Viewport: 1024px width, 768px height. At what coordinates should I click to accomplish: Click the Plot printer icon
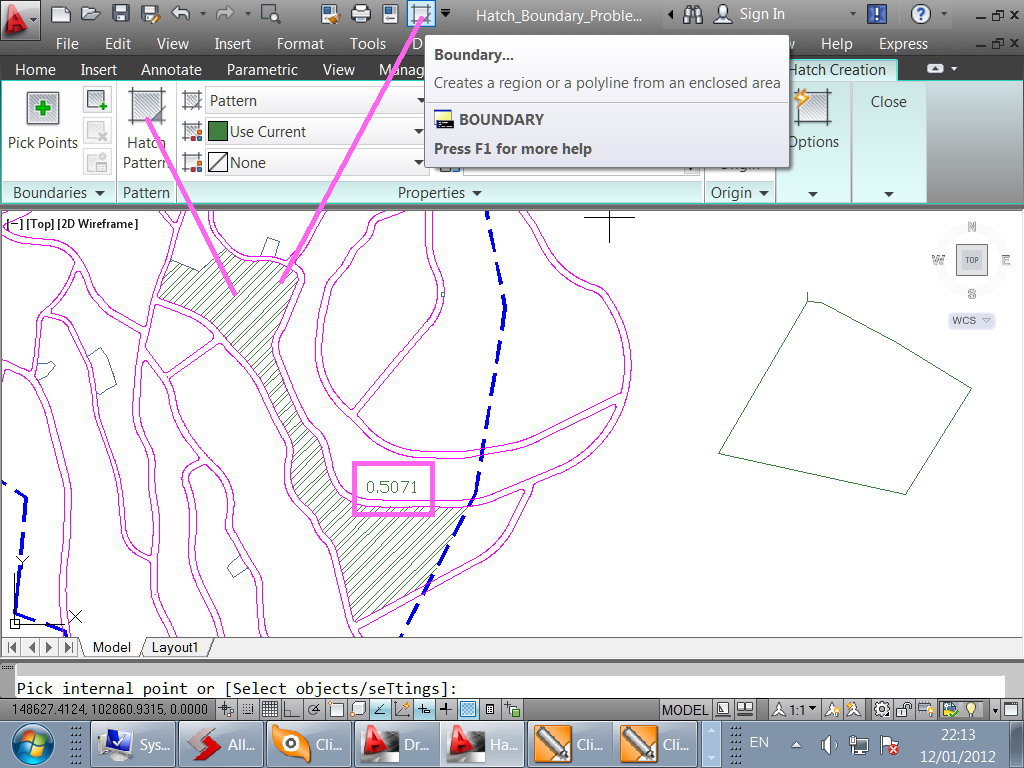click(360, 14)
